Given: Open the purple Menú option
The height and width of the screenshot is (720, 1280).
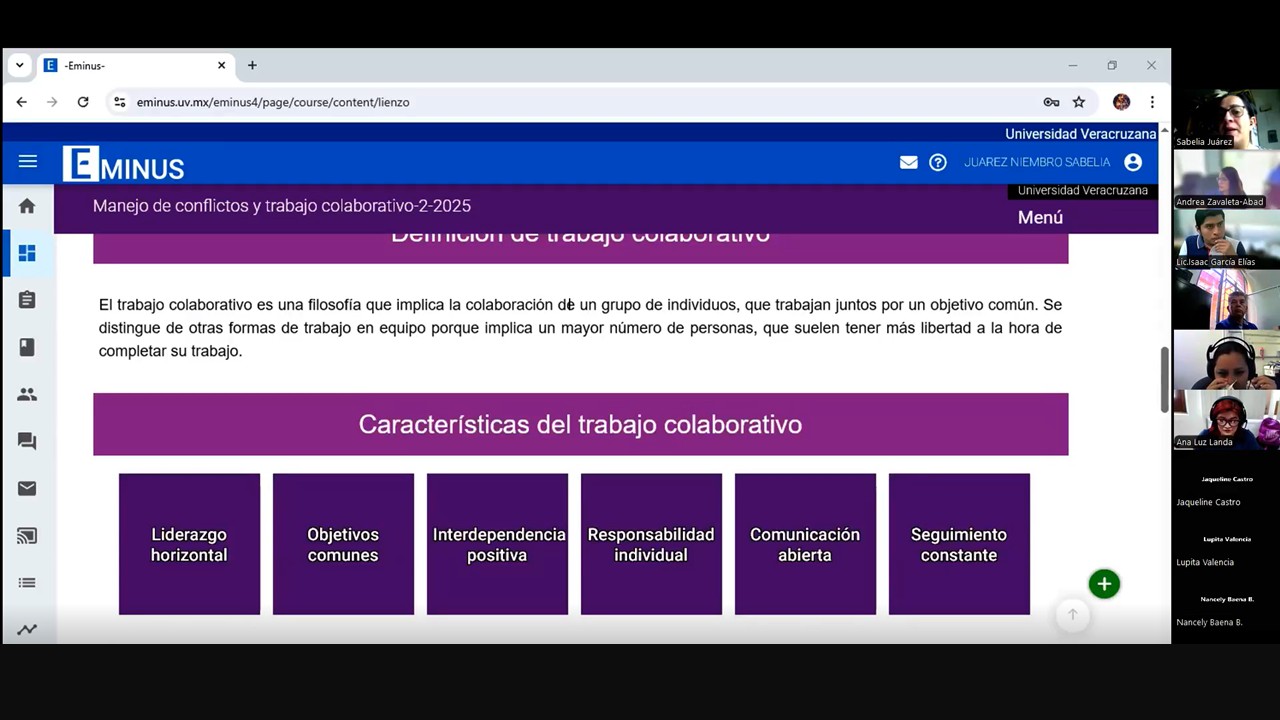Looking at the screenshot, I should (1040, 217).
